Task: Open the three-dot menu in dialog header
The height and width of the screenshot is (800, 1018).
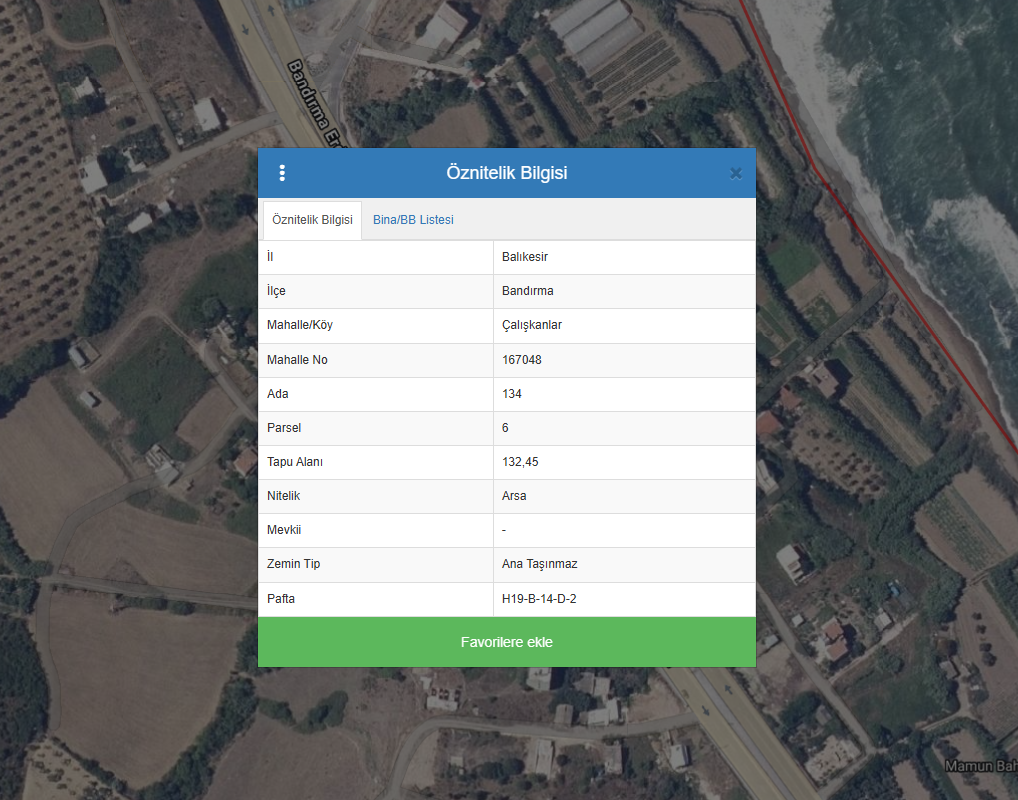Action: [x=282, y=173]
